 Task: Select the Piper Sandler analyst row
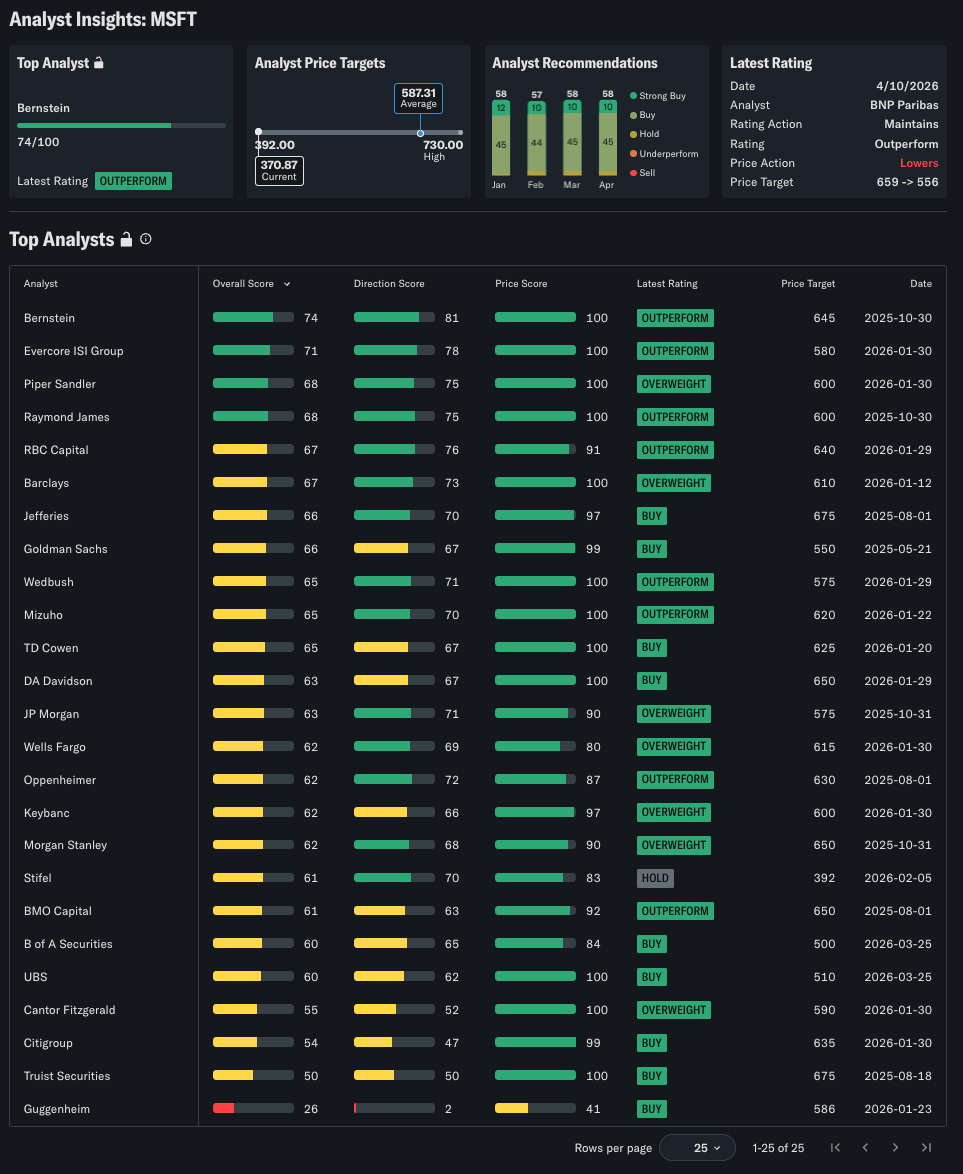[x=478, y=384]
